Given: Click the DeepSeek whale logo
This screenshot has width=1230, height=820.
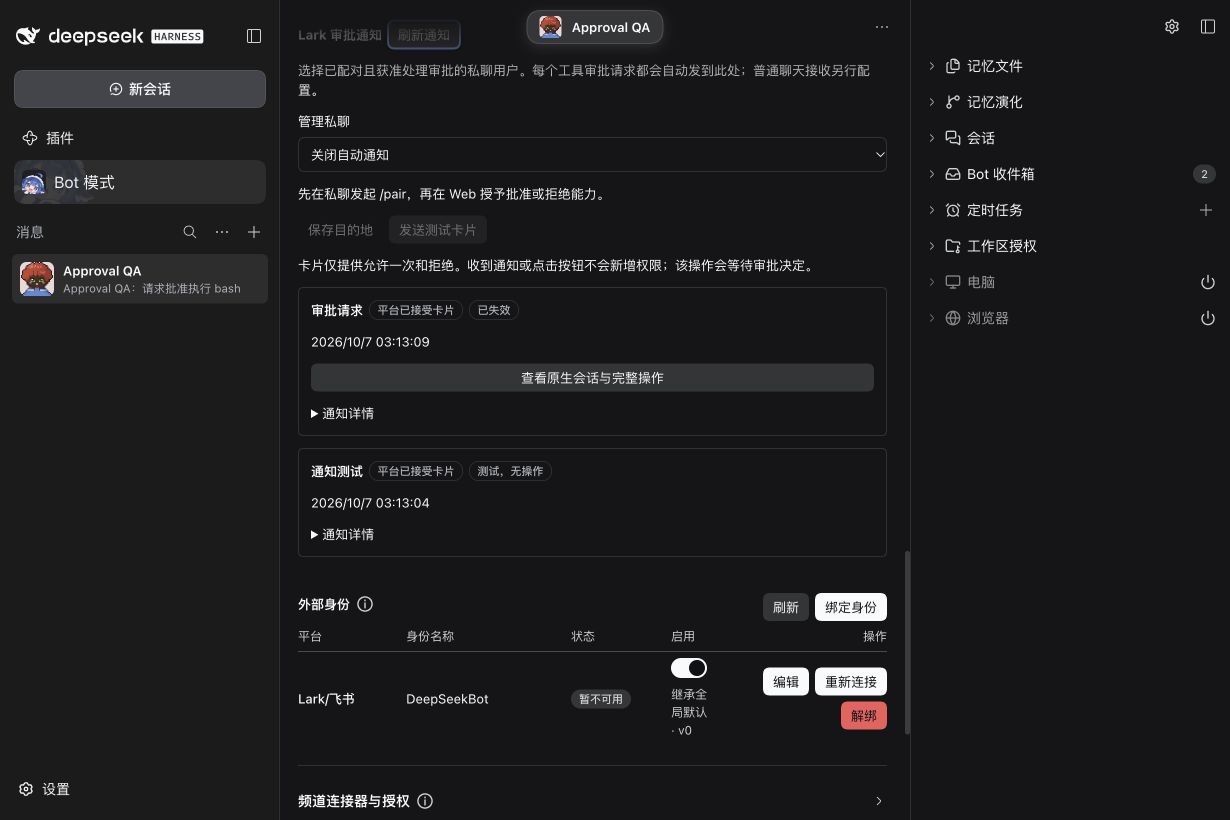Looking at the screenshot, I should click(x=28, y=36).
